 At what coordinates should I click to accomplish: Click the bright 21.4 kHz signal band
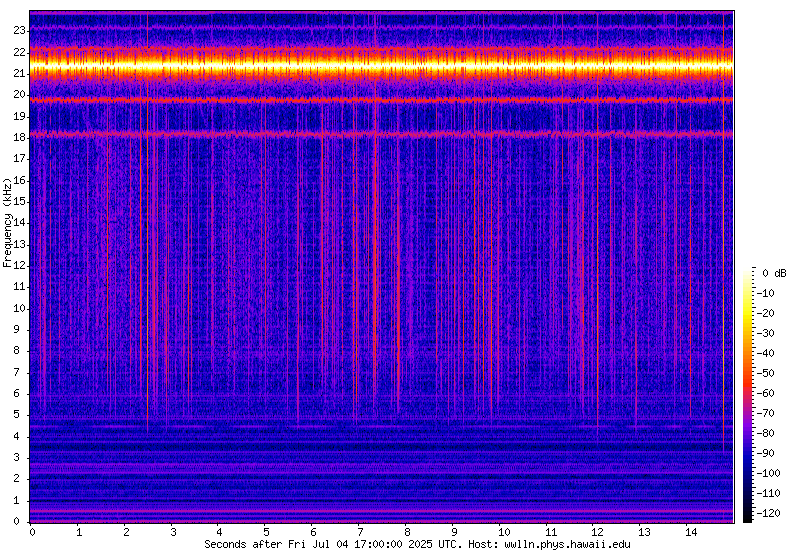click(381, 65)
